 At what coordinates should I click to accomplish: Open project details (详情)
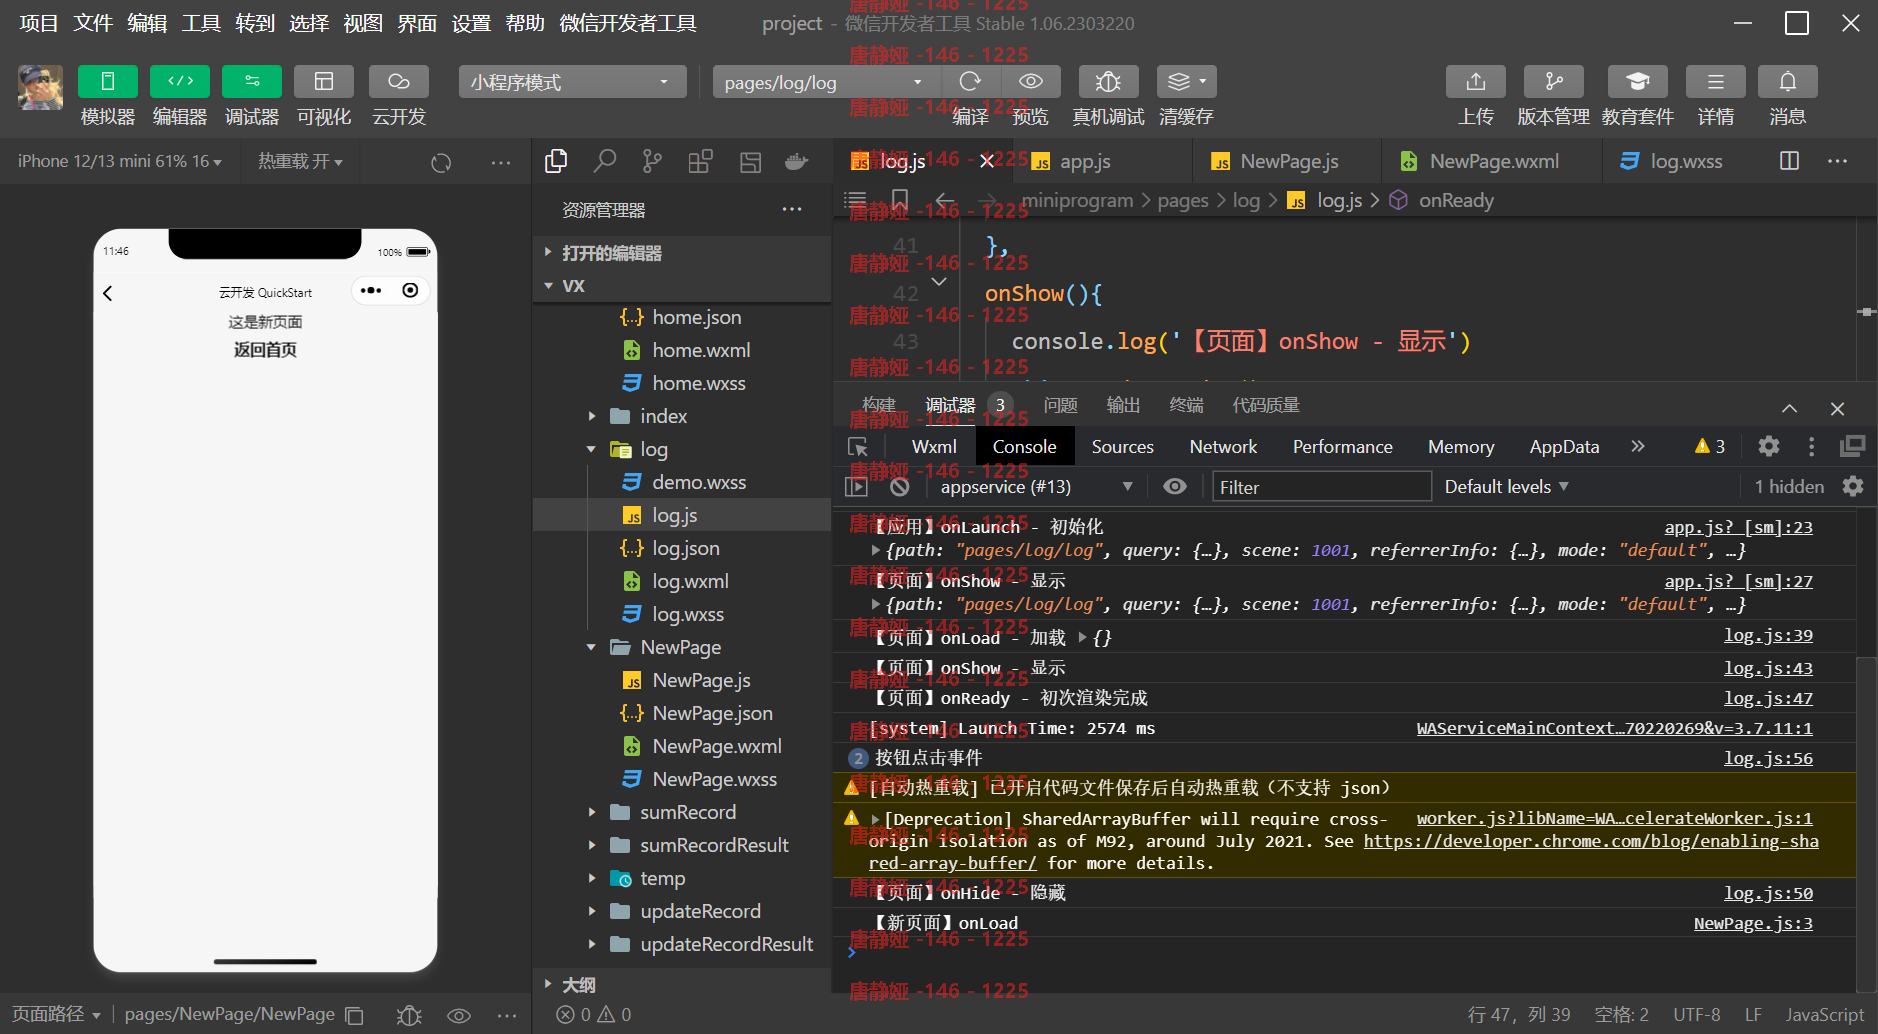coord(1716,82)
